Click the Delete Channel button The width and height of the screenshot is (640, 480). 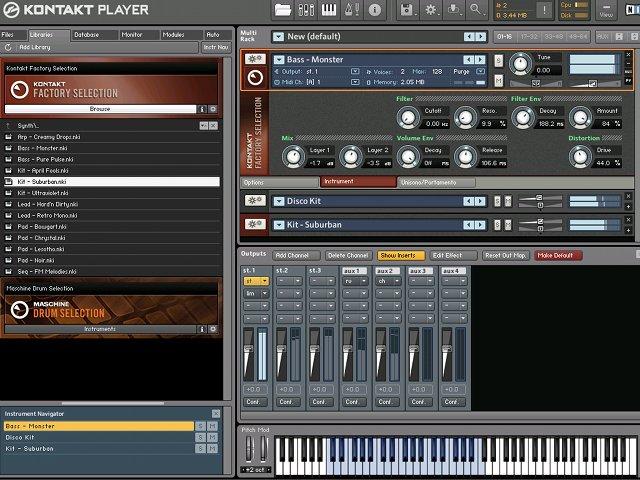(349, 256)
